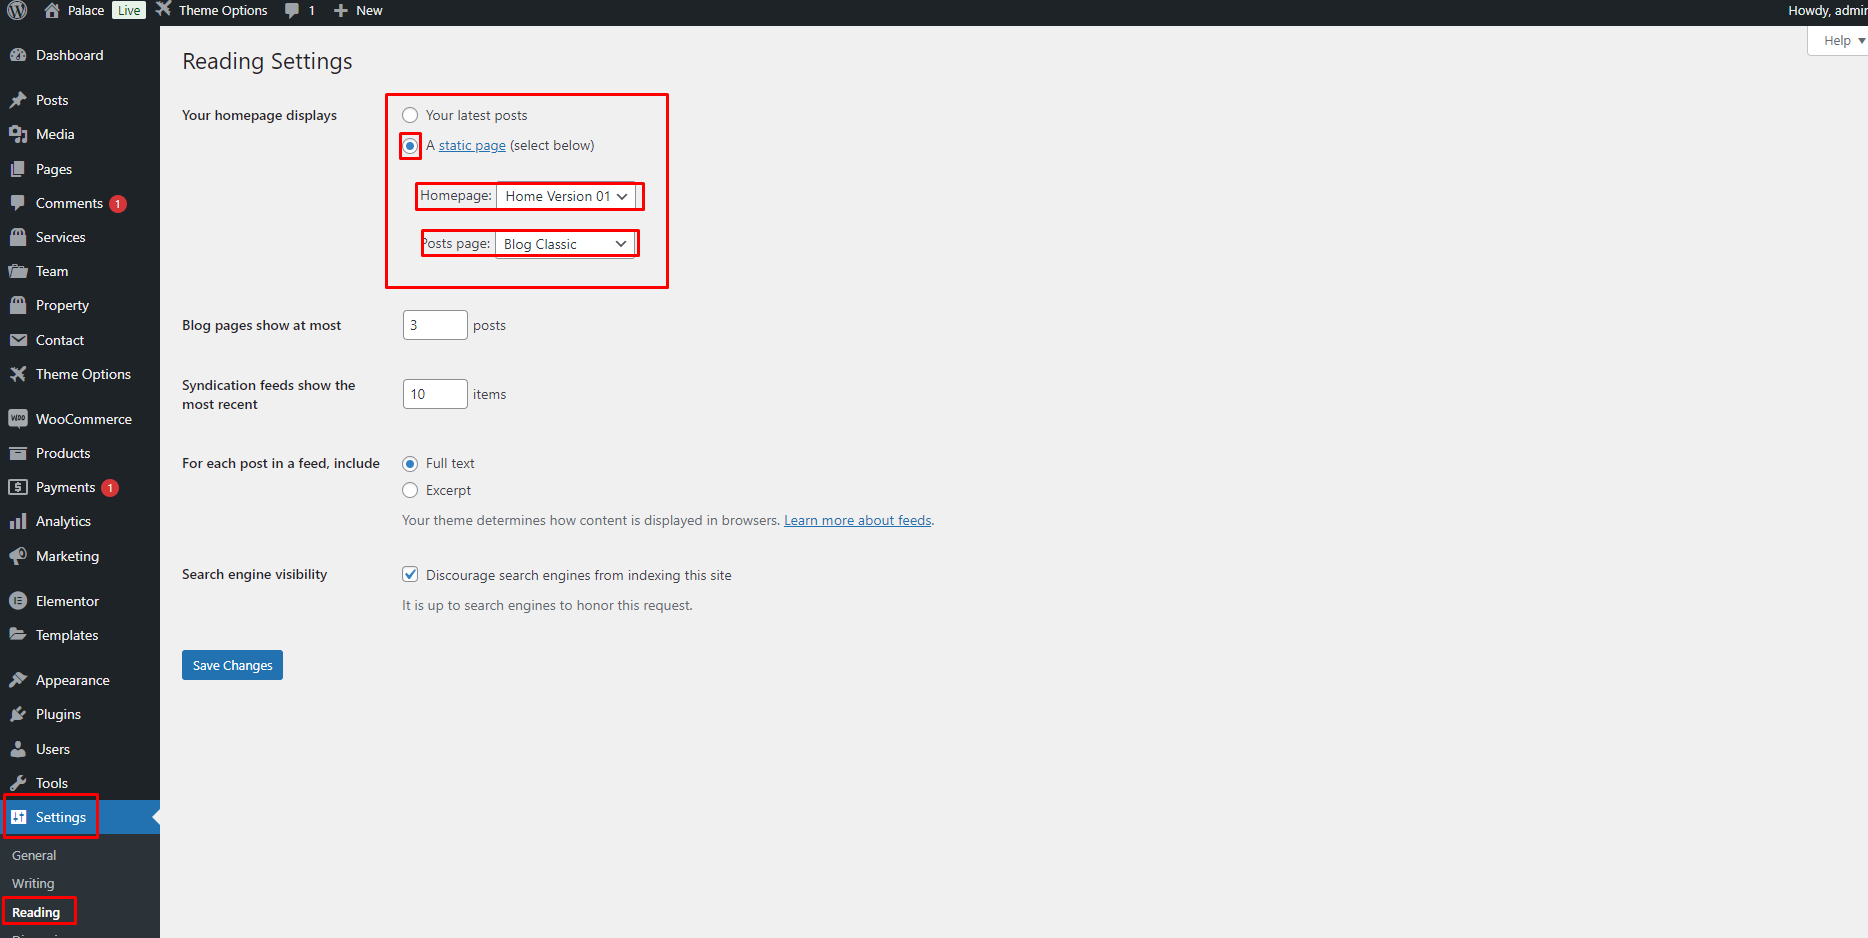
Task: Open the Writing settings submenu
Action: pos(33,883)
